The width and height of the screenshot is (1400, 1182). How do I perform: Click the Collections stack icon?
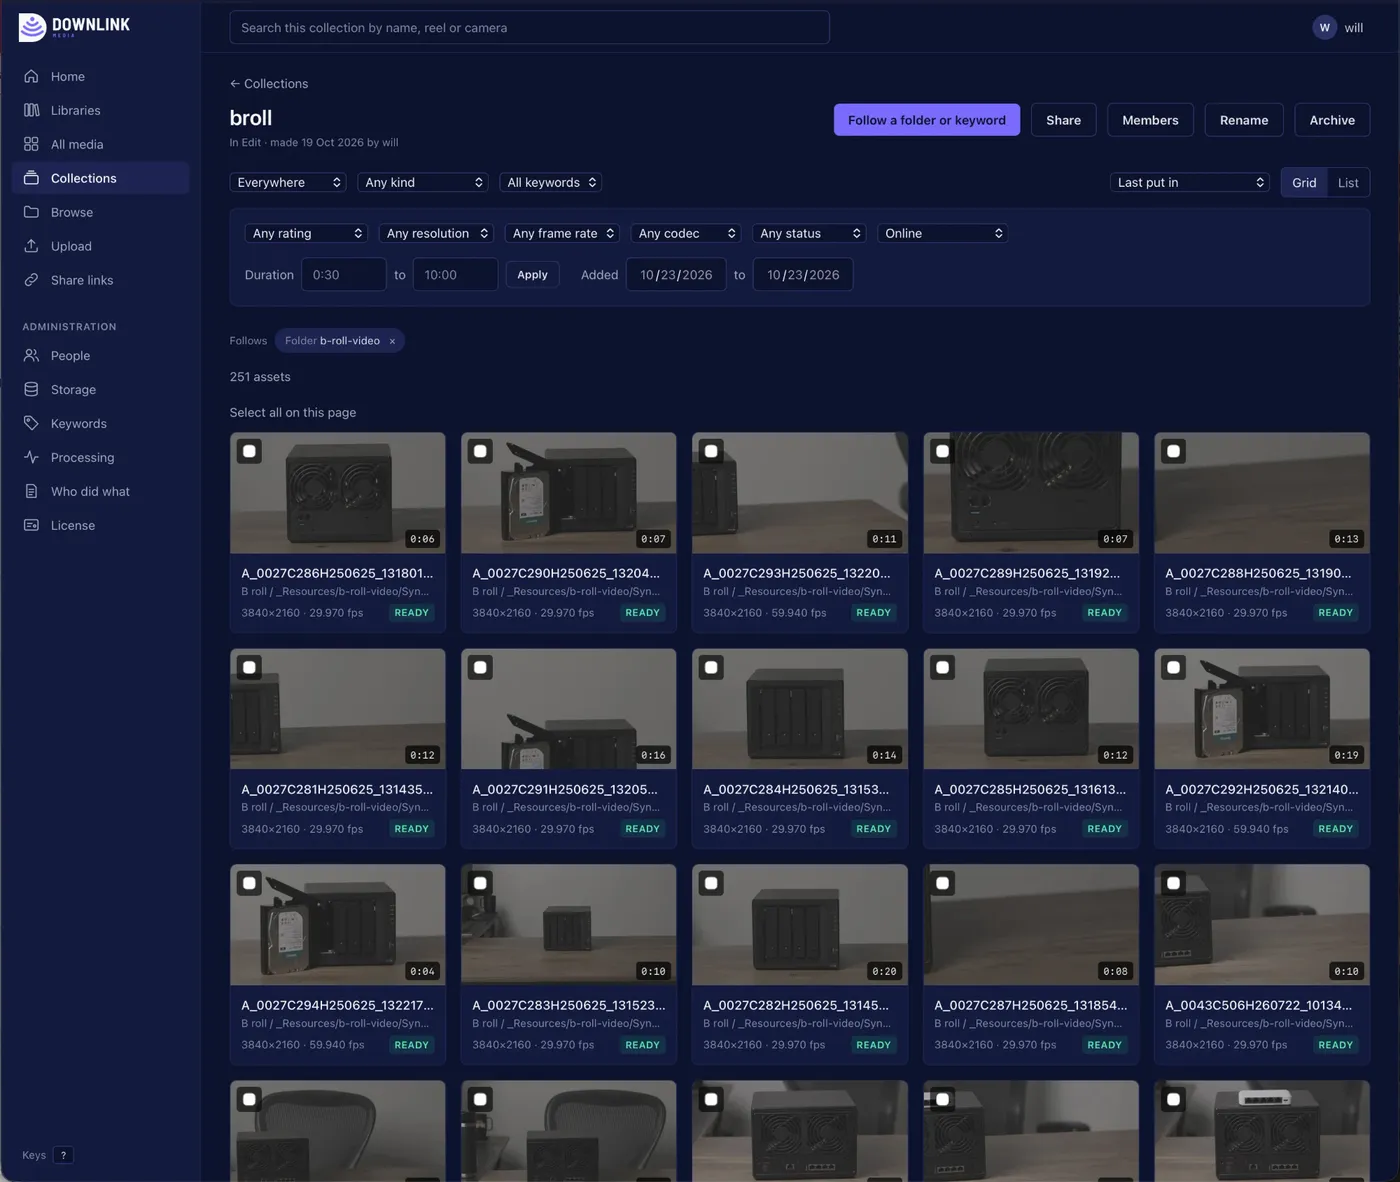pos(31,178)
